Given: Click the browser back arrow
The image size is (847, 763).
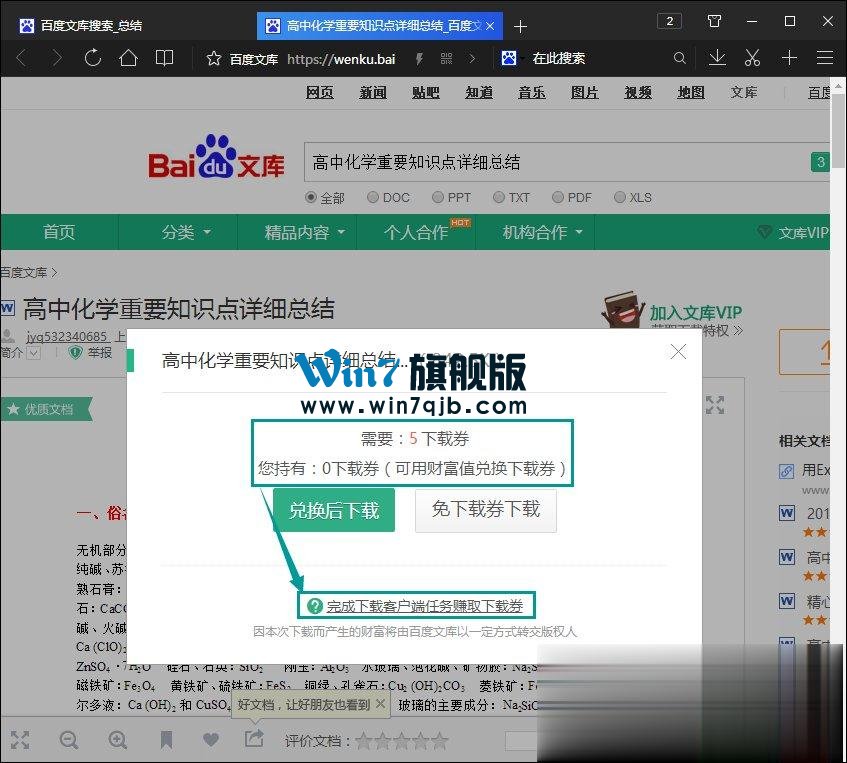Looking at the screenshot, I should pyautogui.click(x=22, y=58).
